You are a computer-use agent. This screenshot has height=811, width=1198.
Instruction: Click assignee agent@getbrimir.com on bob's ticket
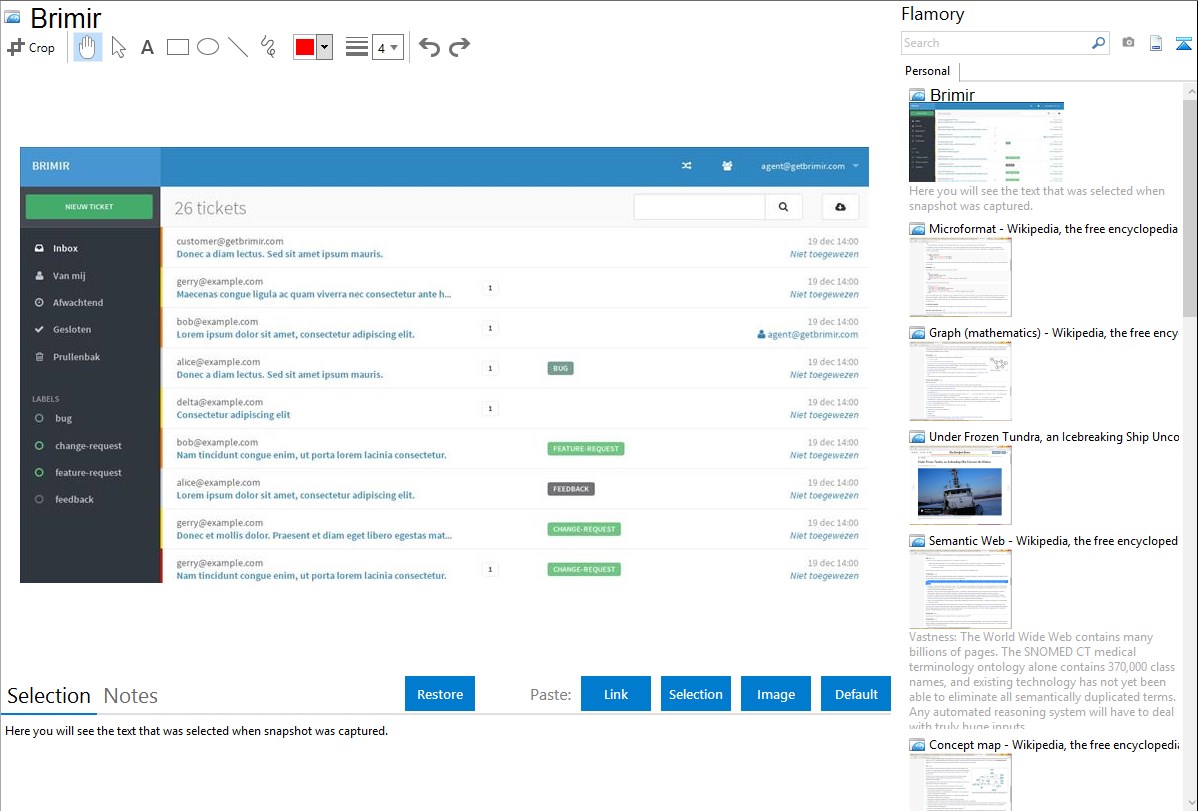pyautogui.click(x=808, y=335)
